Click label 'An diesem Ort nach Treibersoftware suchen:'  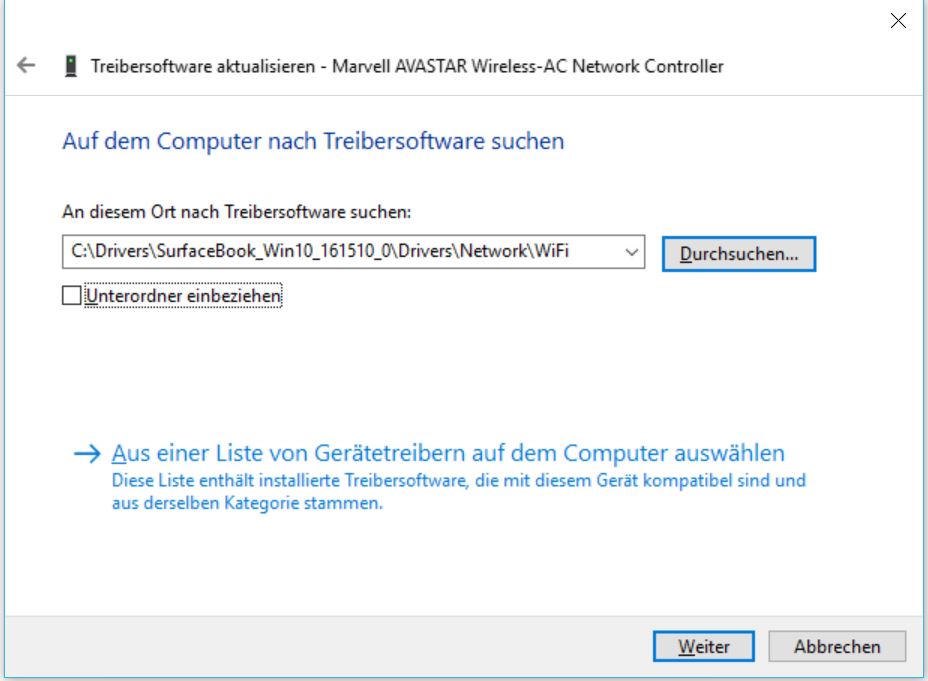click(237, 212)
